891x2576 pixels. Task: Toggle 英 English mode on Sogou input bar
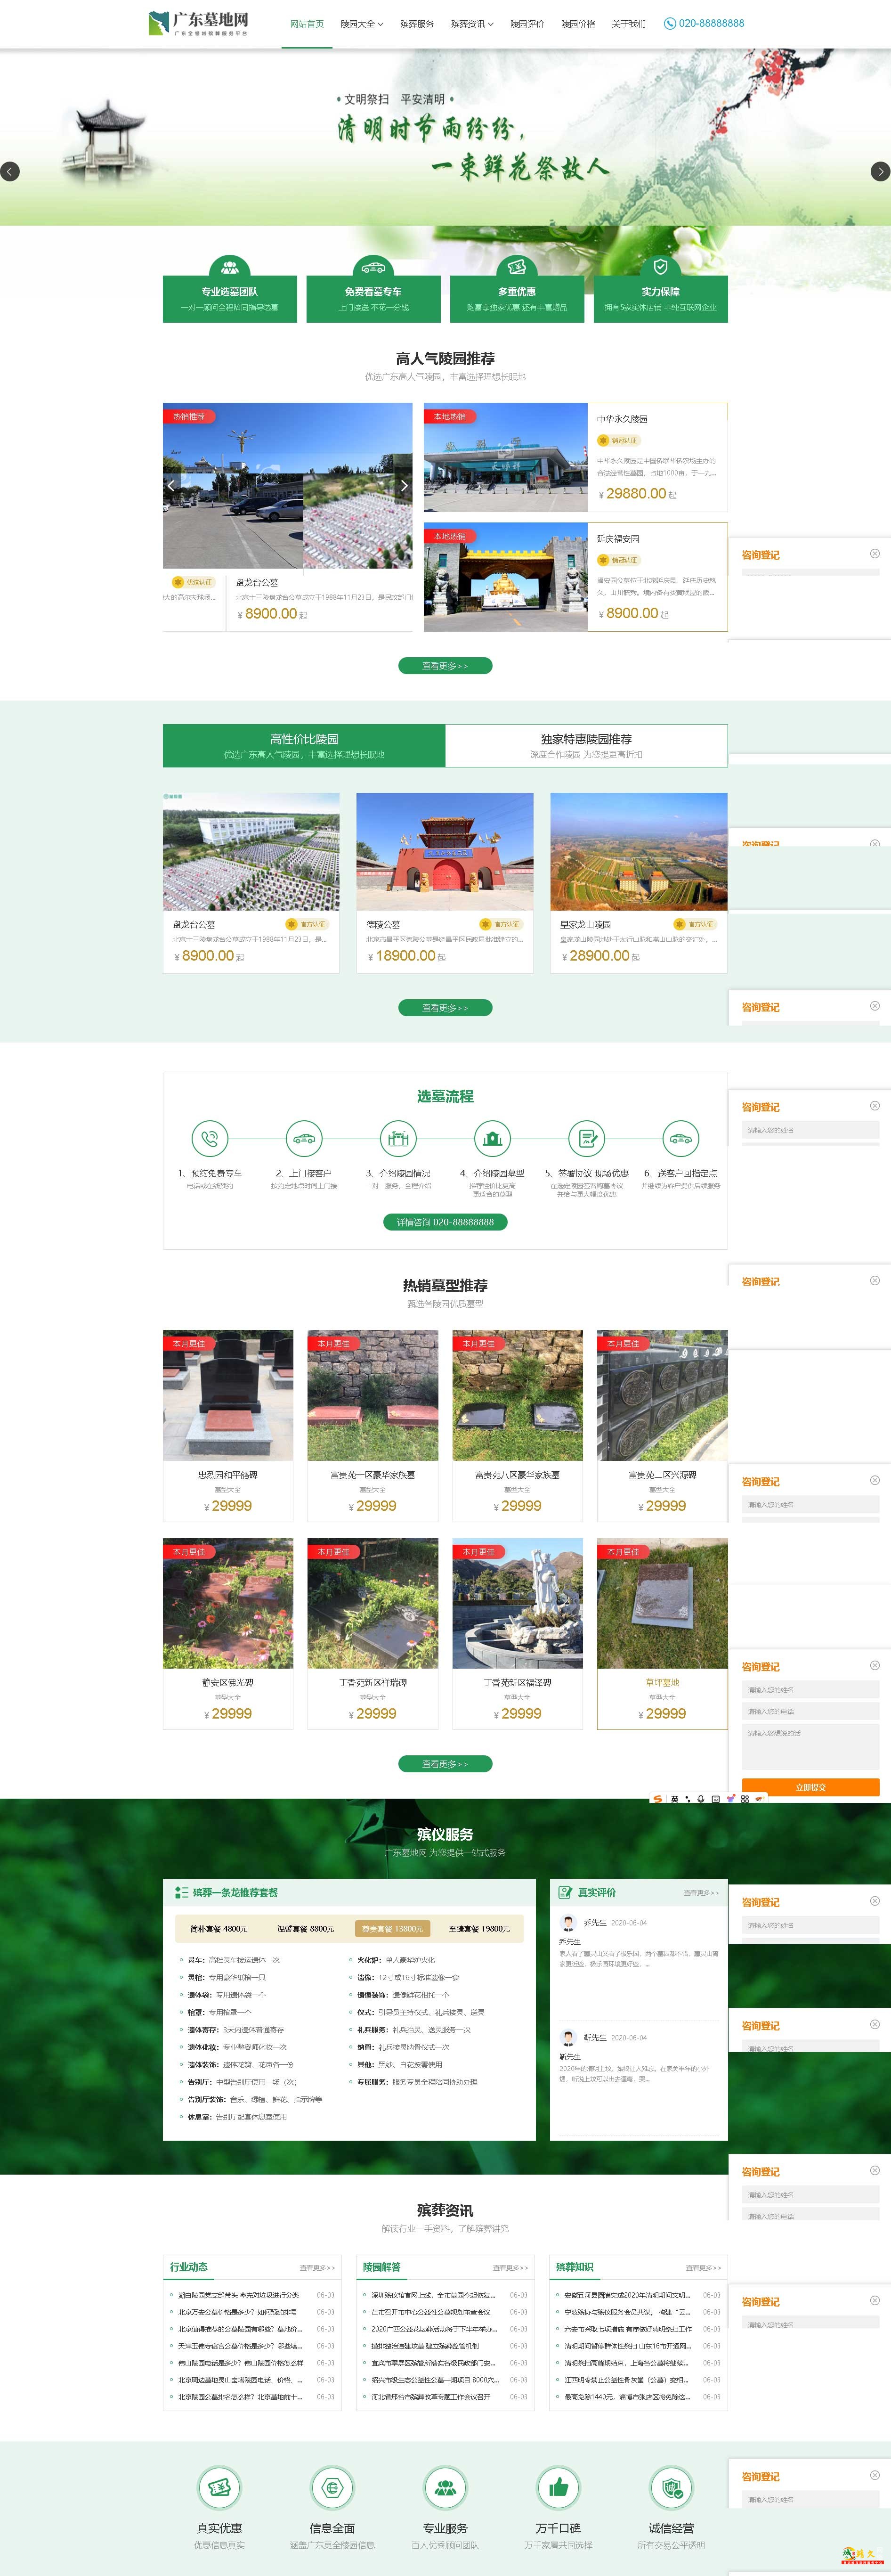[675, 1799]
